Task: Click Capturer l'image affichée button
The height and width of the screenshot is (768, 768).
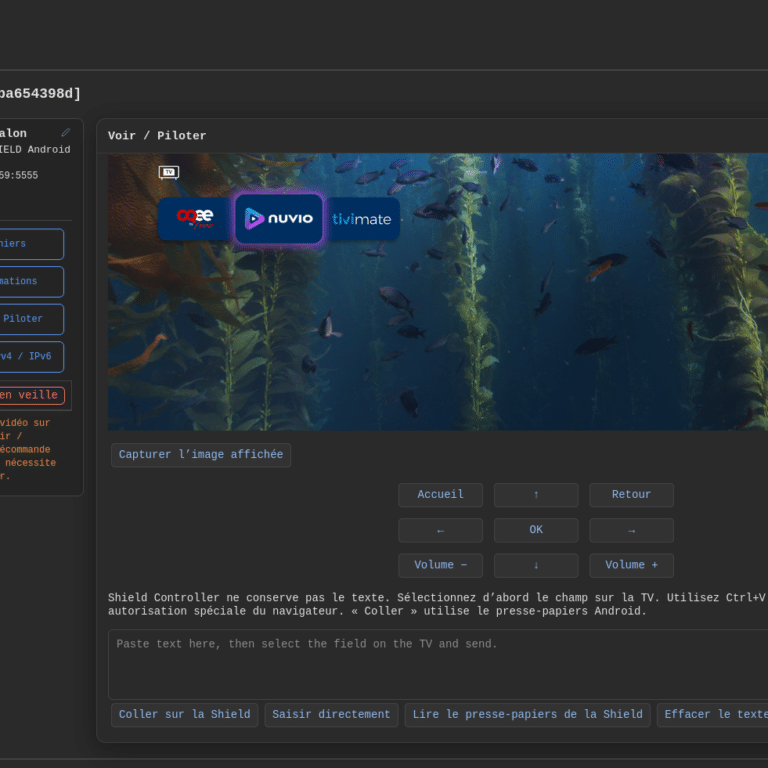Action: click(201, 455)
